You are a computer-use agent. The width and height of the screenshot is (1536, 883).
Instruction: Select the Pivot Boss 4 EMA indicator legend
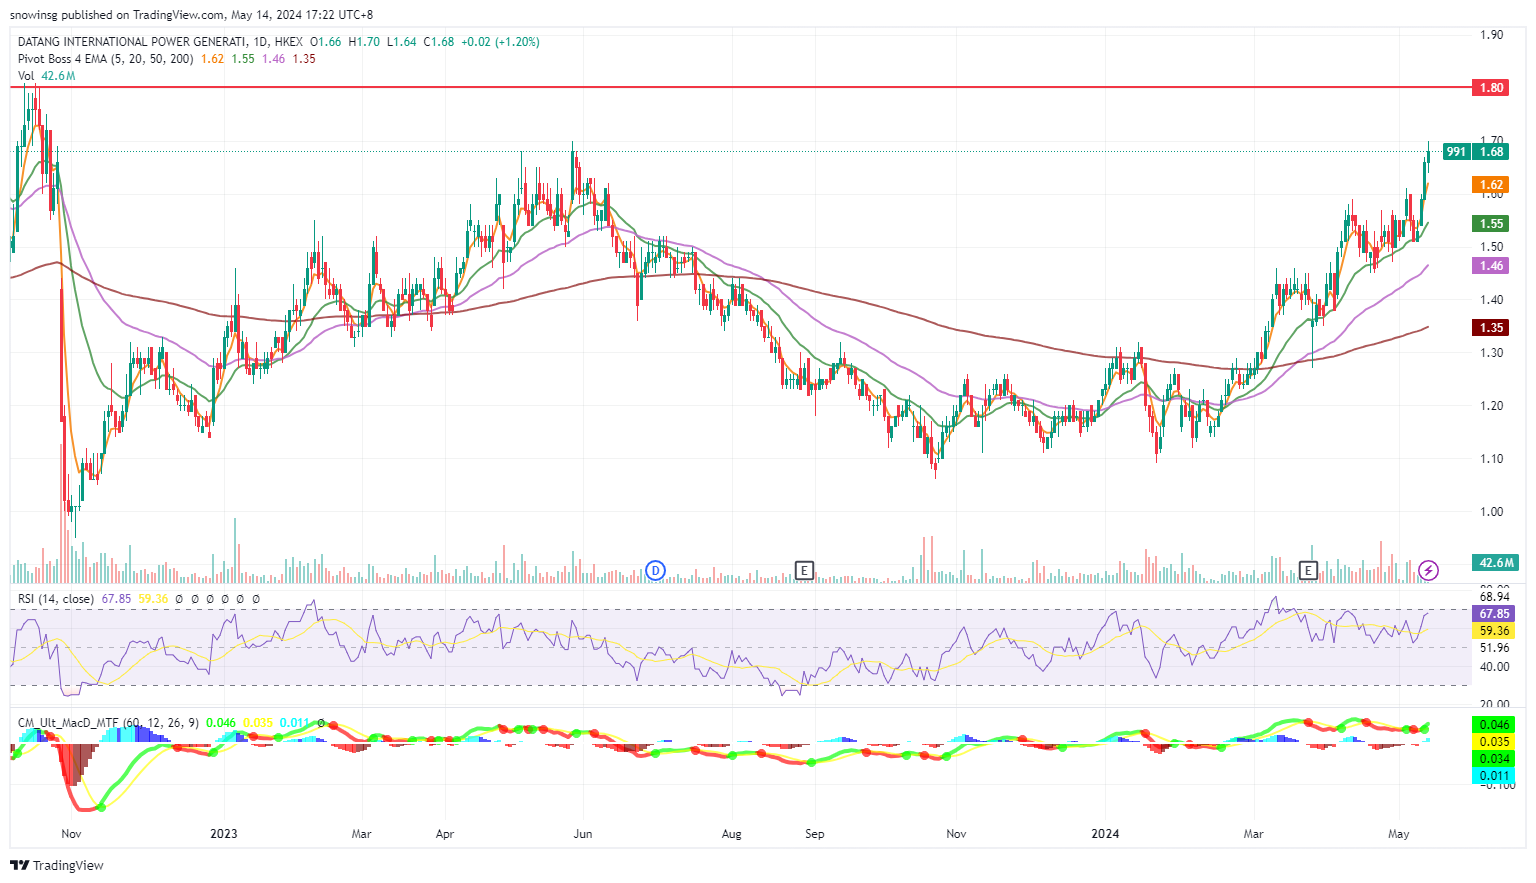tap(106, 59)
